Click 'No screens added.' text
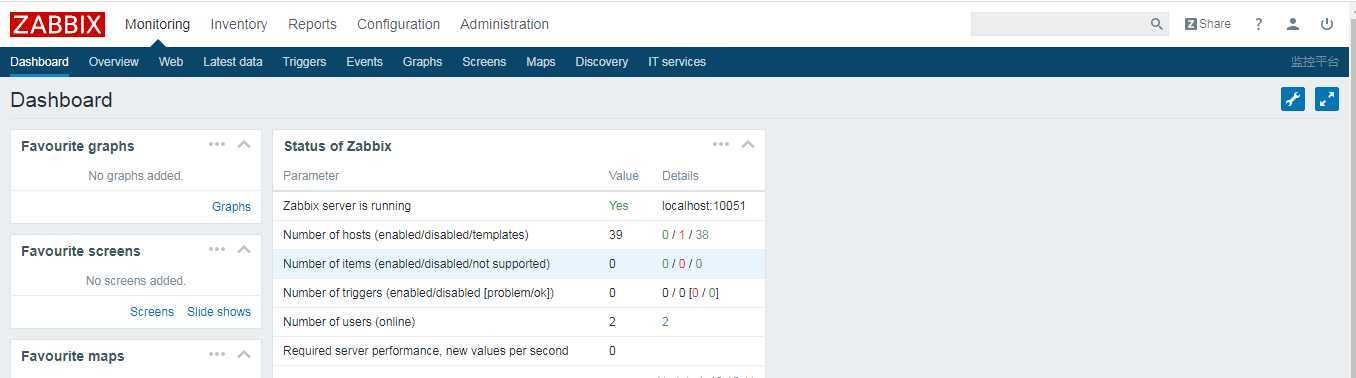Viewport: 1356px width, 378px height. pyautogui.click(x=136, y=281)
